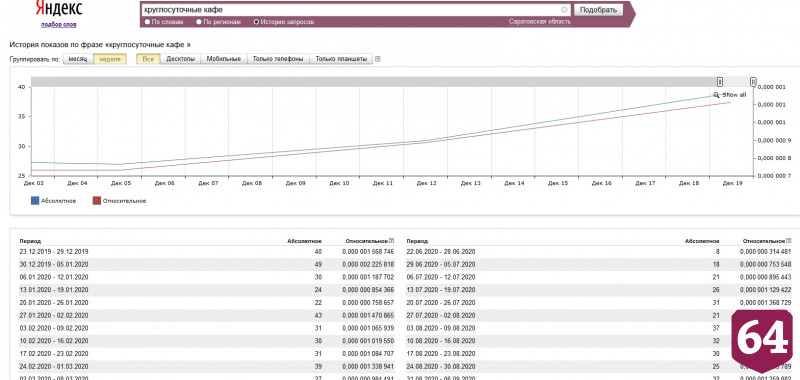Toggle the red Относительное legend swatch
The width and height of the screenshot is (800, 380).
click(97, 201)
